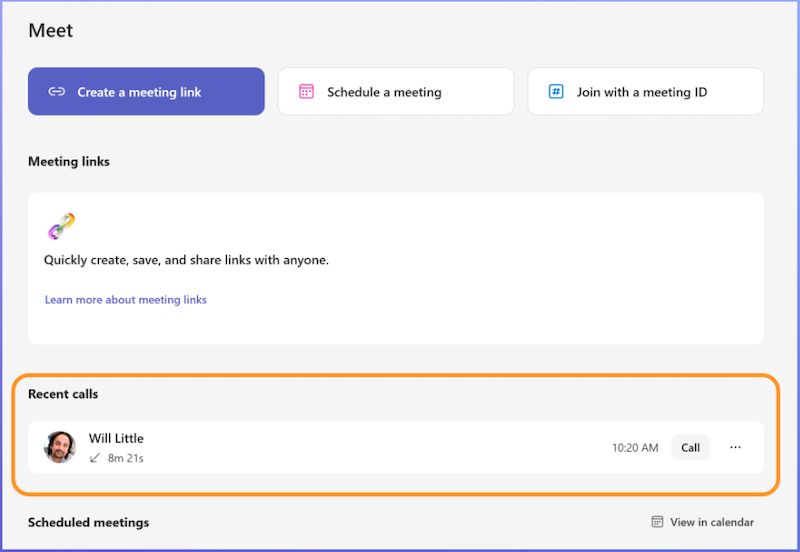Click calendar icon beside View in calendar
The width and height of the screenshot is (800, 552).
[657, 522]
